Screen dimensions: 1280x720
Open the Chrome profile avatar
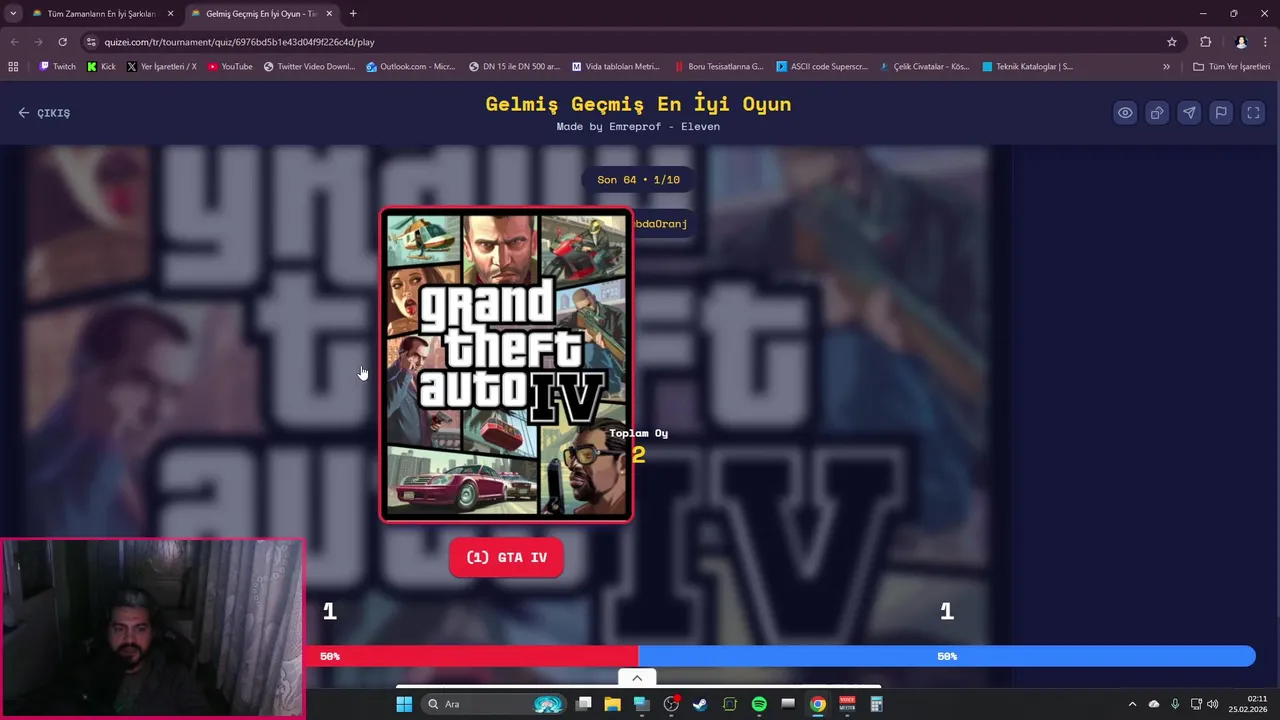(1241, 42)
